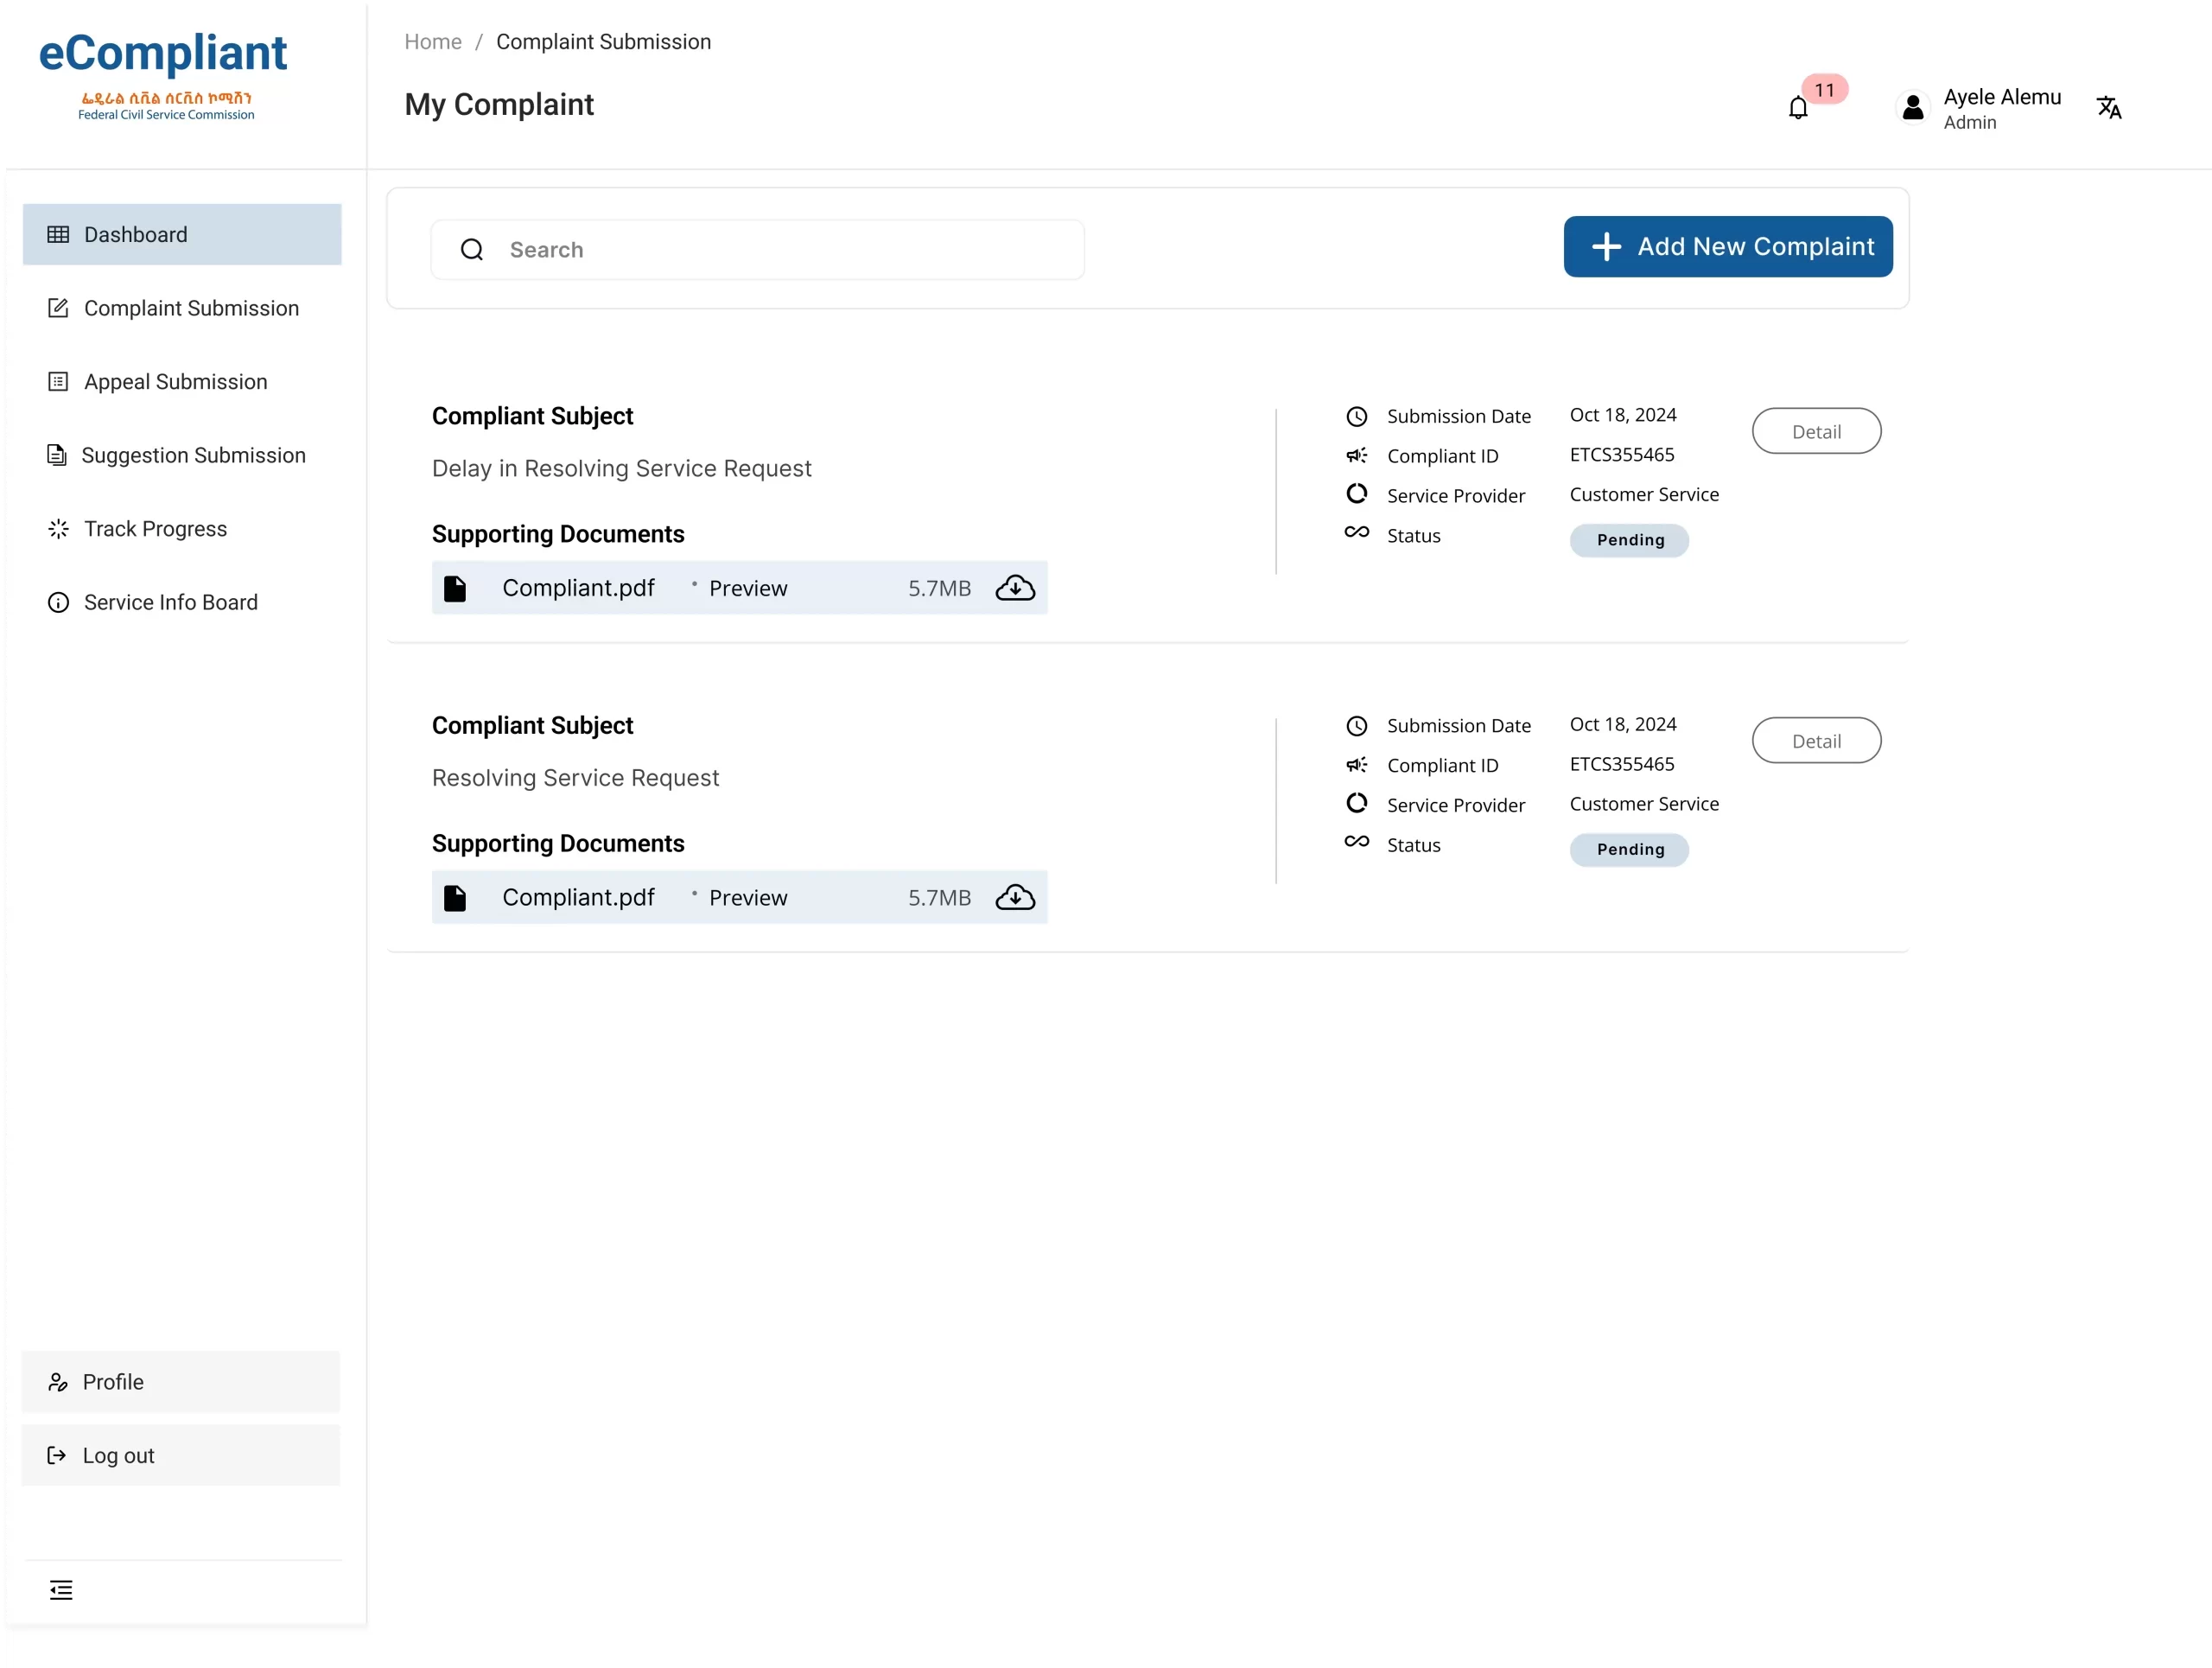Click the Home breadcrumb link
The image size is (2212, 1668).
tap(433, 42)
